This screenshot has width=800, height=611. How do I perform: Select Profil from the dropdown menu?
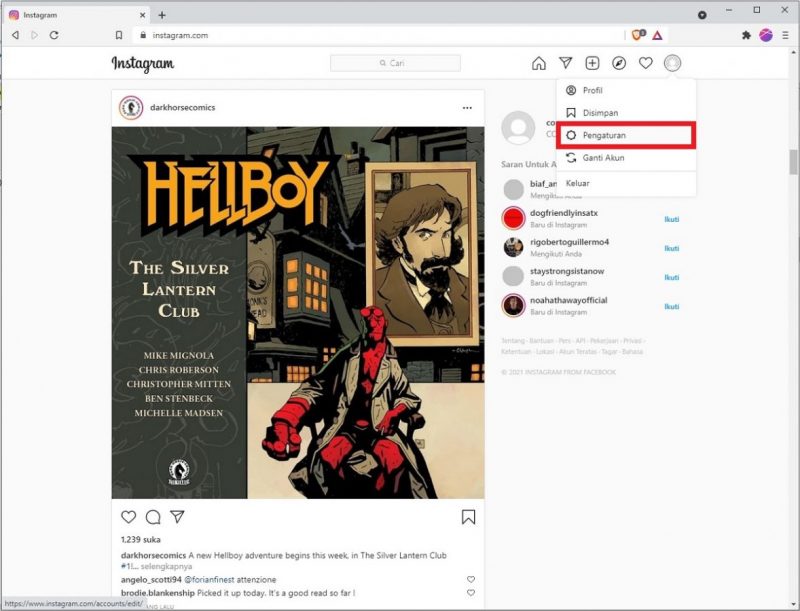point(626,90)
